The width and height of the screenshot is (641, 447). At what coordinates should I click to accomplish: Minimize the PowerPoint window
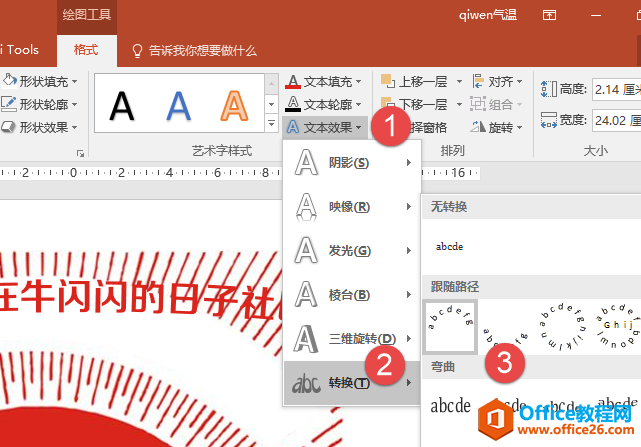[596, 16]
